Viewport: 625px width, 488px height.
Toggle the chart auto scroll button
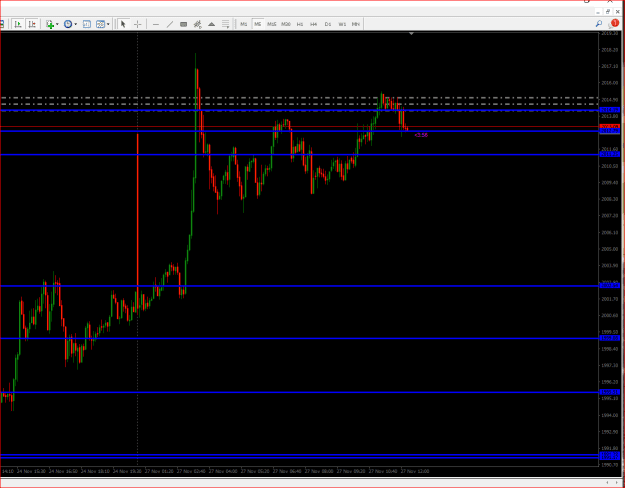click(18, 24)
